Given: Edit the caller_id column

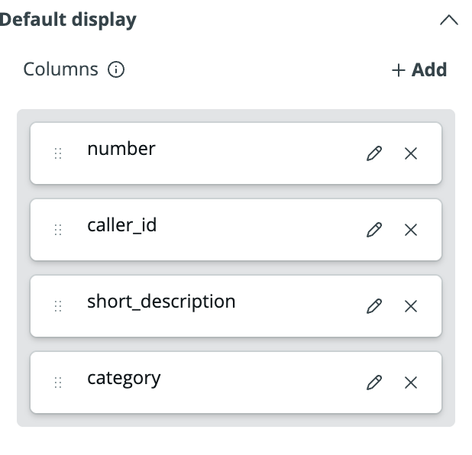Looking at the screenshot, I should [x=374, y=230].
